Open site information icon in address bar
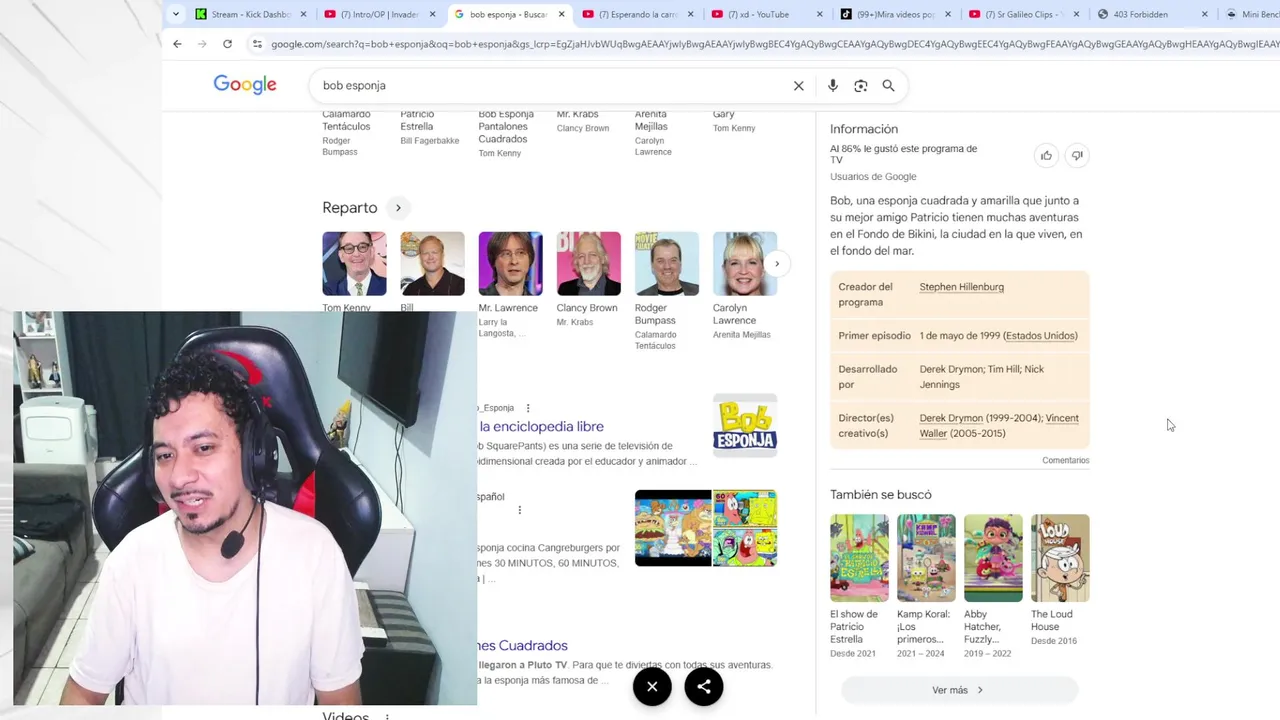The width and height of the screenshot is (1280, 720). point(257,44)
